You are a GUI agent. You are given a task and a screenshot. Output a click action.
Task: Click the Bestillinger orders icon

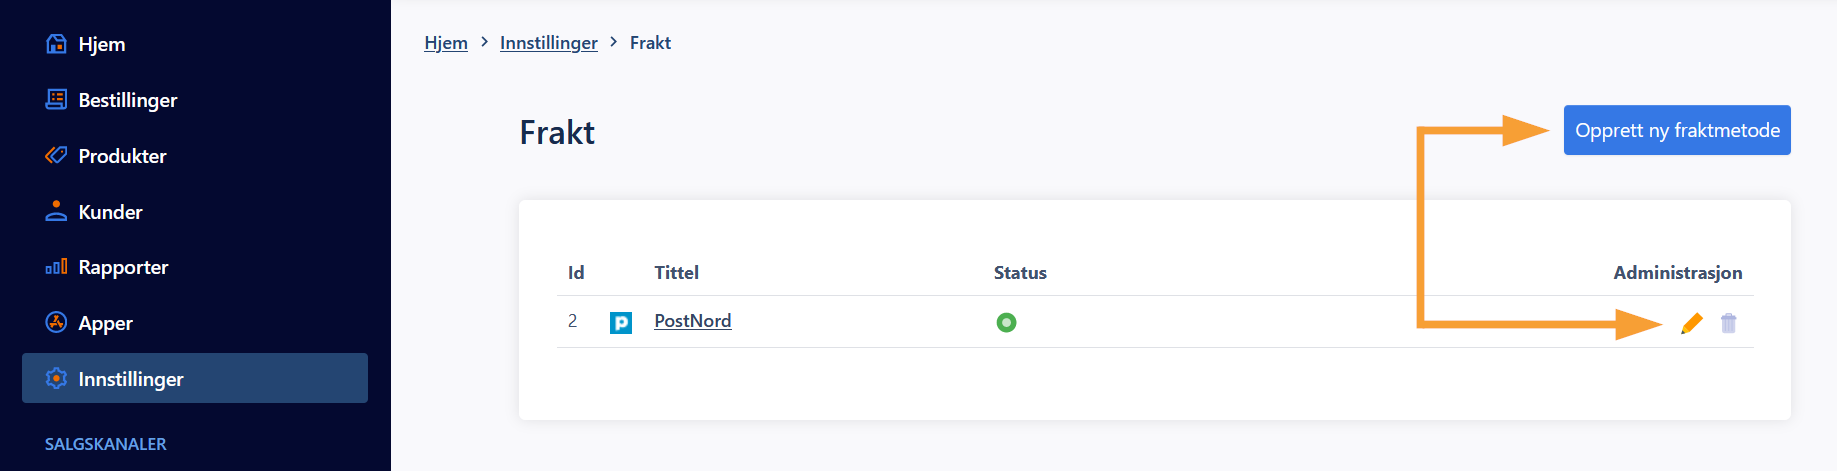(x=56, y=99)
